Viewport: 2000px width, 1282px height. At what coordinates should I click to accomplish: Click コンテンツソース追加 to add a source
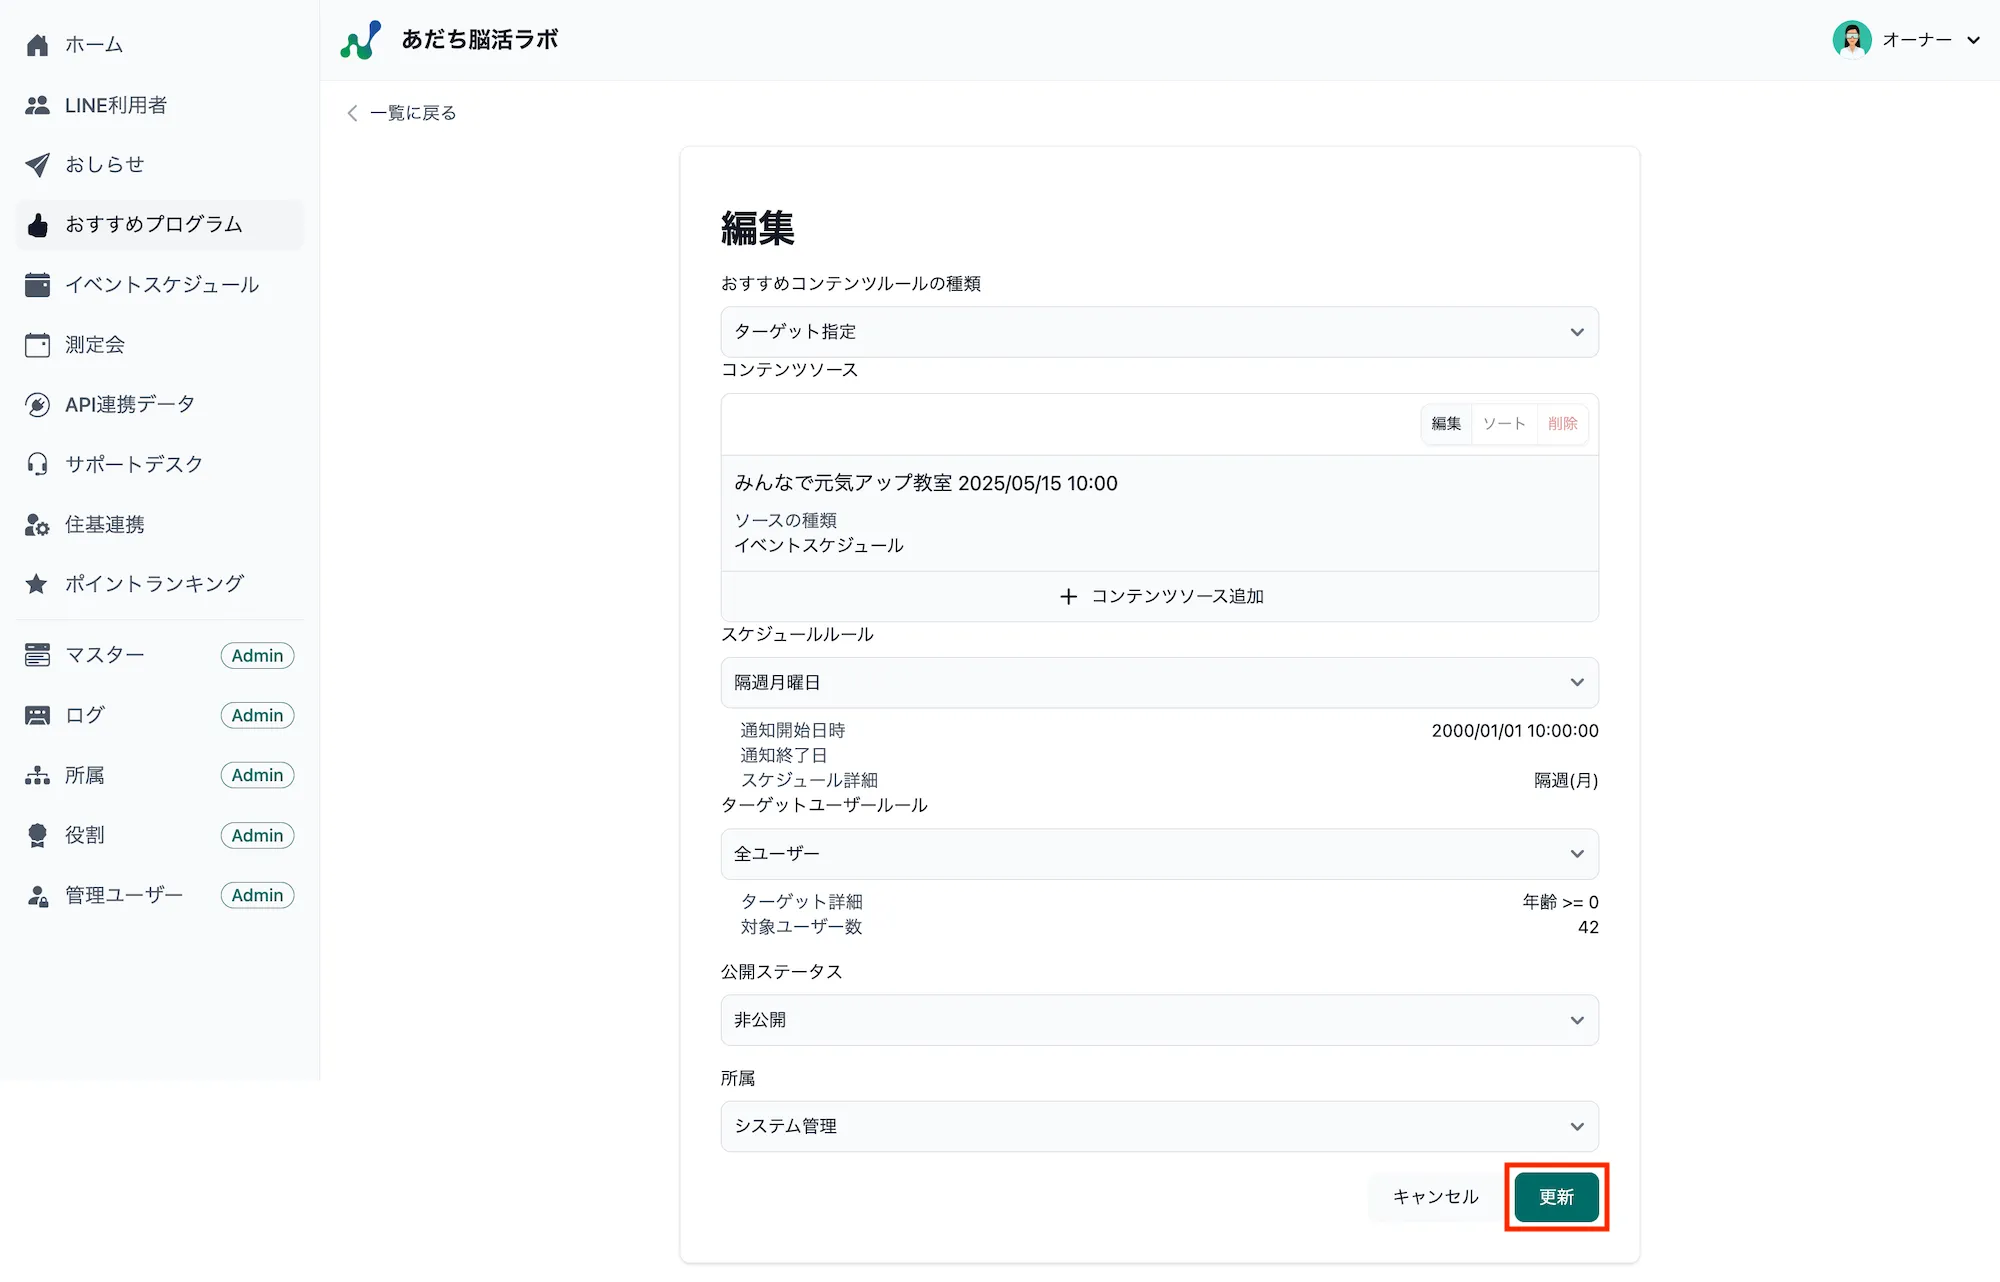(1159, 596)
